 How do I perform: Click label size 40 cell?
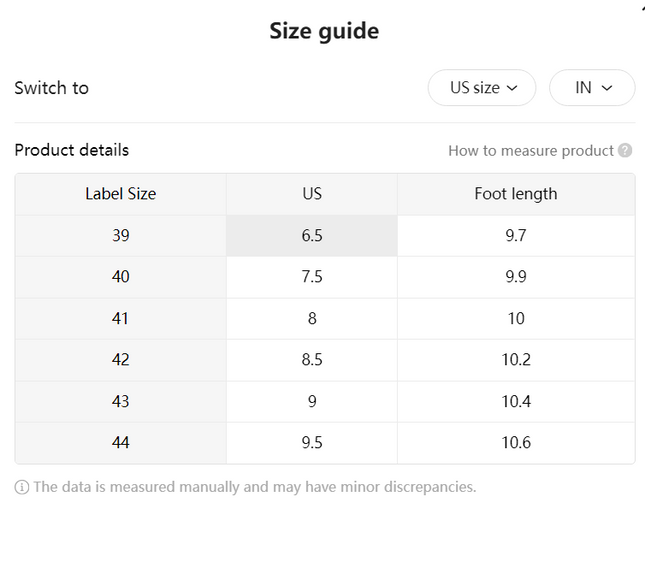[121, 277]
